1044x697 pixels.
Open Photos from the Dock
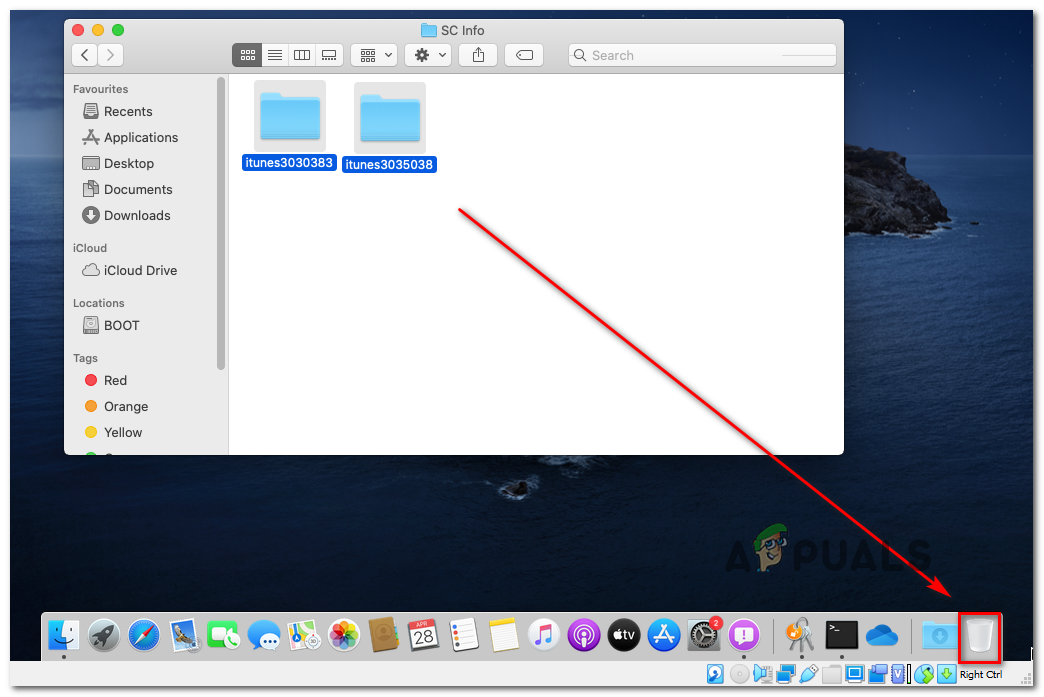pos(344,635)
